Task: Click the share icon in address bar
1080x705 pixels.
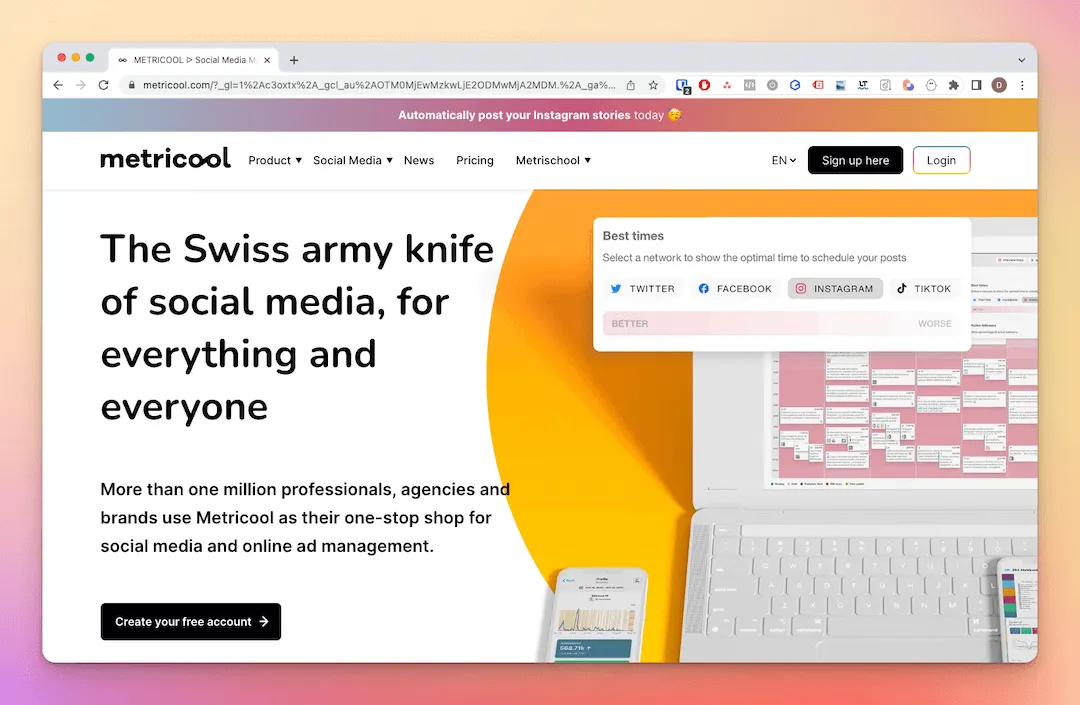Action: pyautogui.click(x=631, y=85)
